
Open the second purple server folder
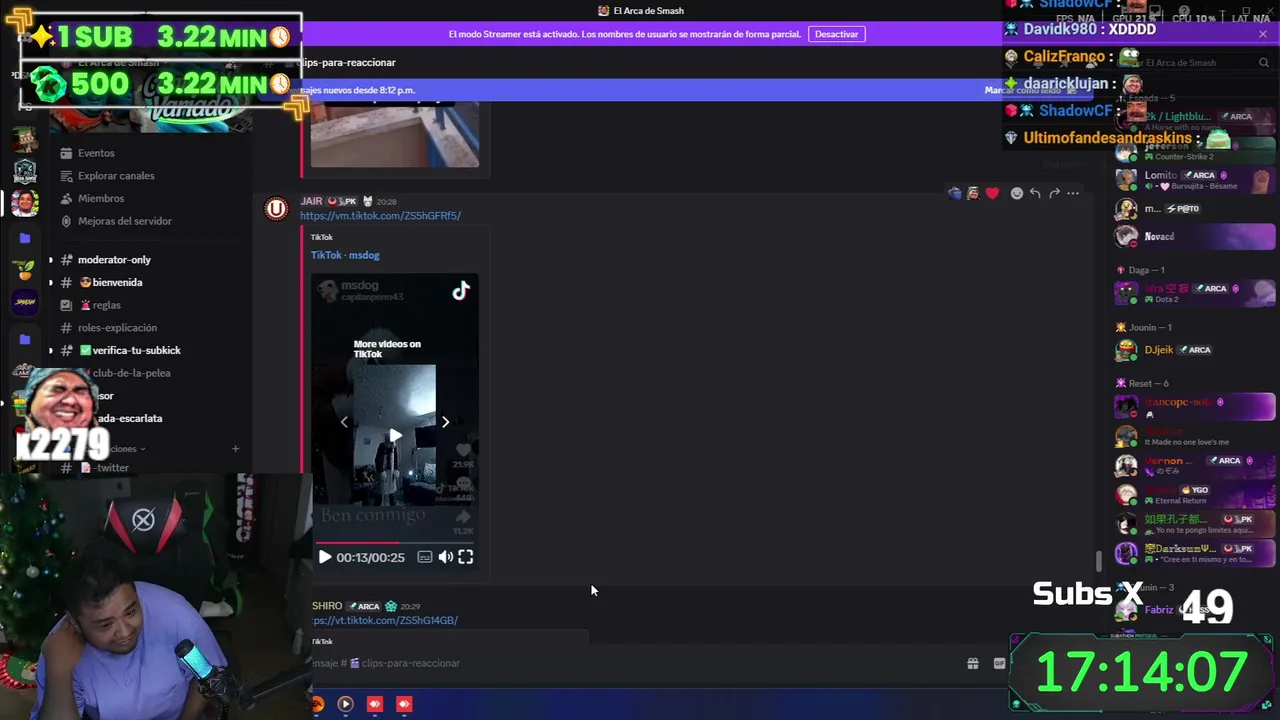click(x=25, y=340)
